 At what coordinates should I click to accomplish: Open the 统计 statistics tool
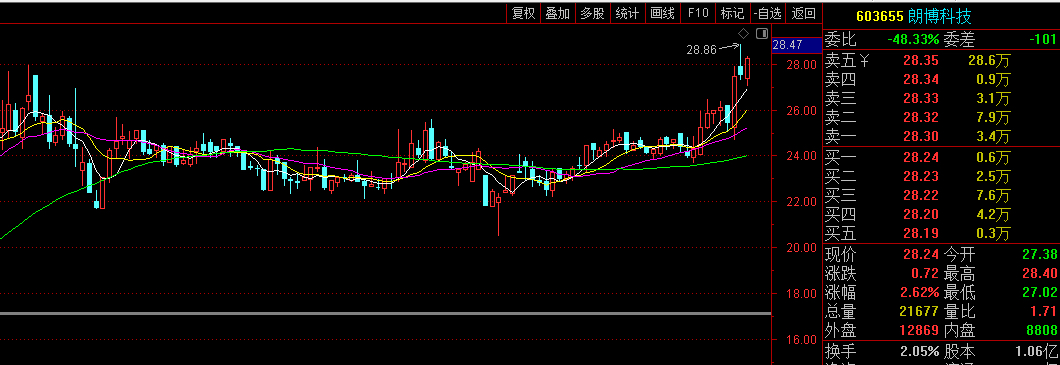click(x=627, y=13)
